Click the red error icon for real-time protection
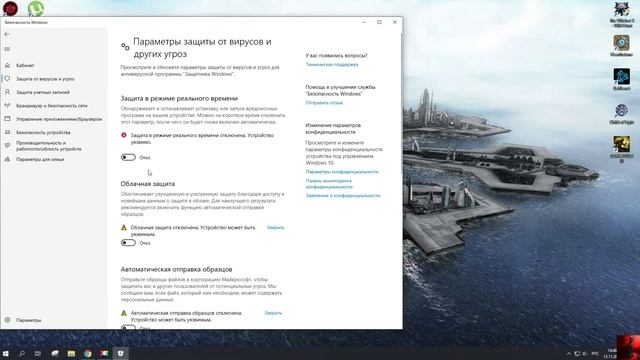The image size is (640, 360). pyautogui.click(x=124, y=135)
